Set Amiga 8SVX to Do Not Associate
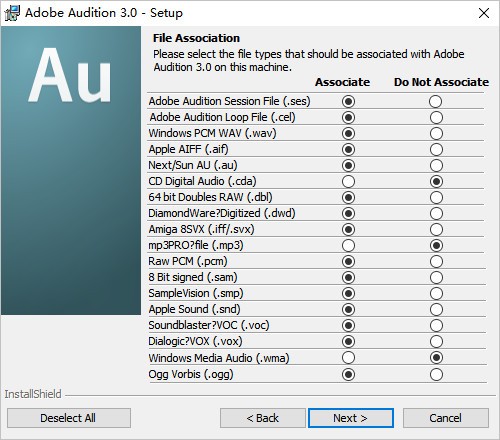 [x=436, y=229]
